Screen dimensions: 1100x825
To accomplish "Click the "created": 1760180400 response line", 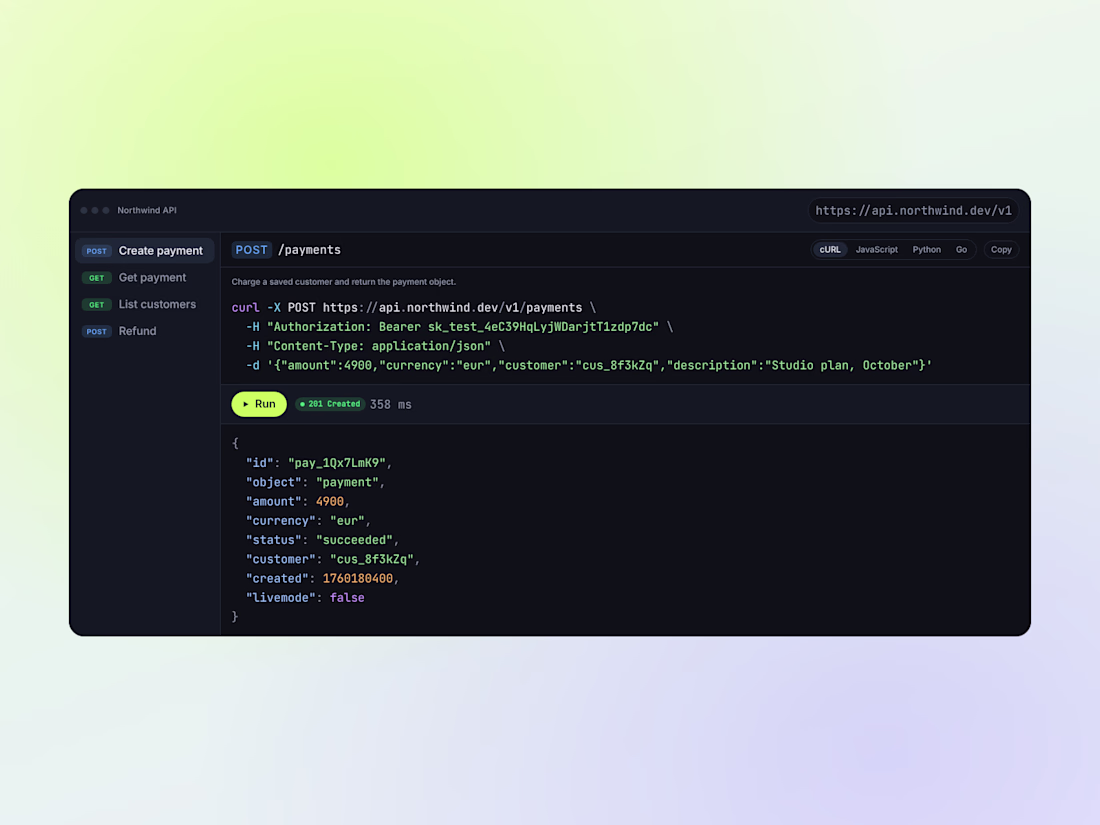I will pos(322,579).
